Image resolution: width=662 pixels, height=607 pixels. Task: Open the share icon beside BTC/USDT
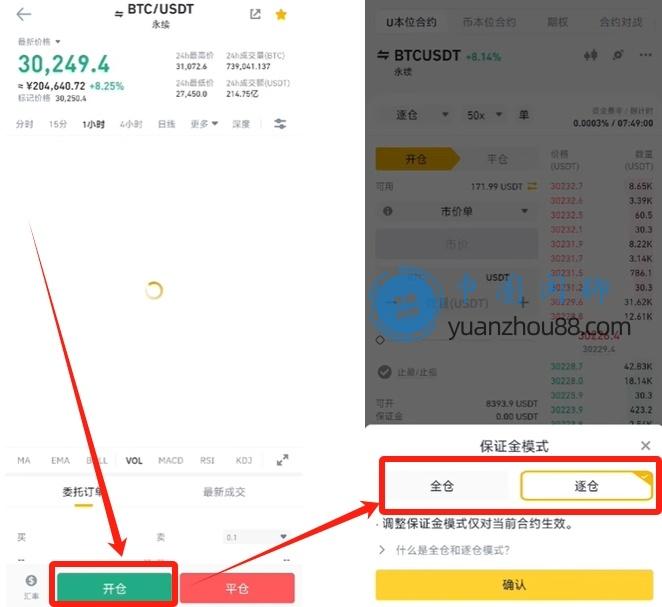(255, 14)
